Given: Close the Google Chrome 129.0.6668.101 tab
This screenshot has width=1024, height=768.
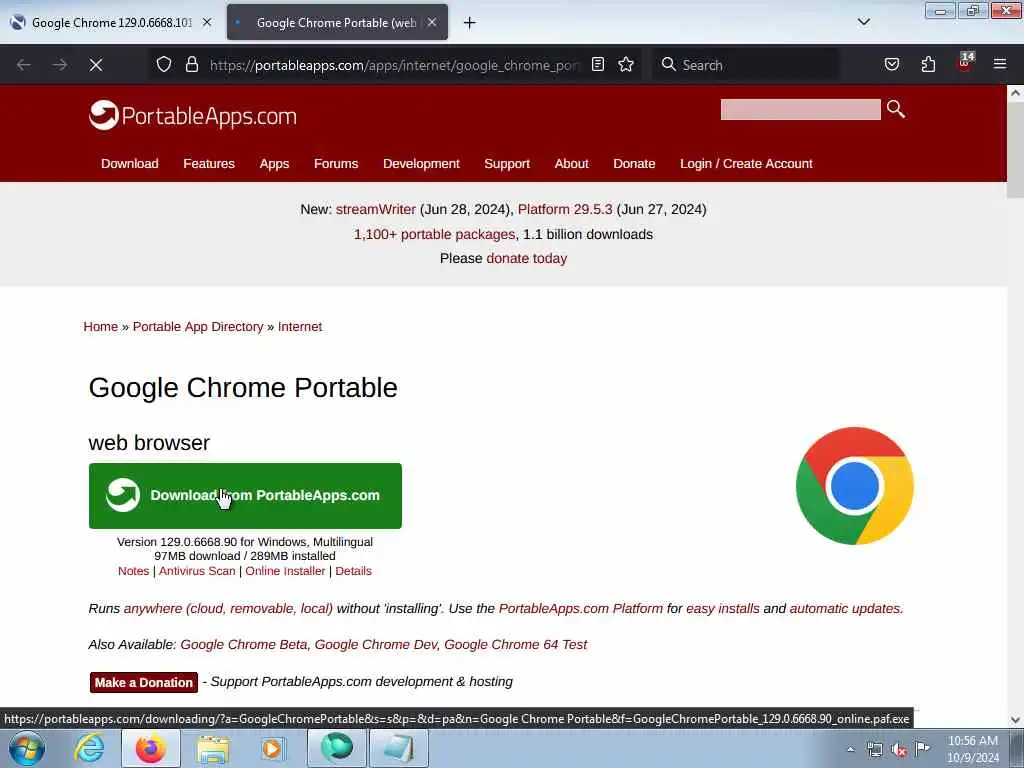Looking at the screenshot, I should click(x=207, y=22).
